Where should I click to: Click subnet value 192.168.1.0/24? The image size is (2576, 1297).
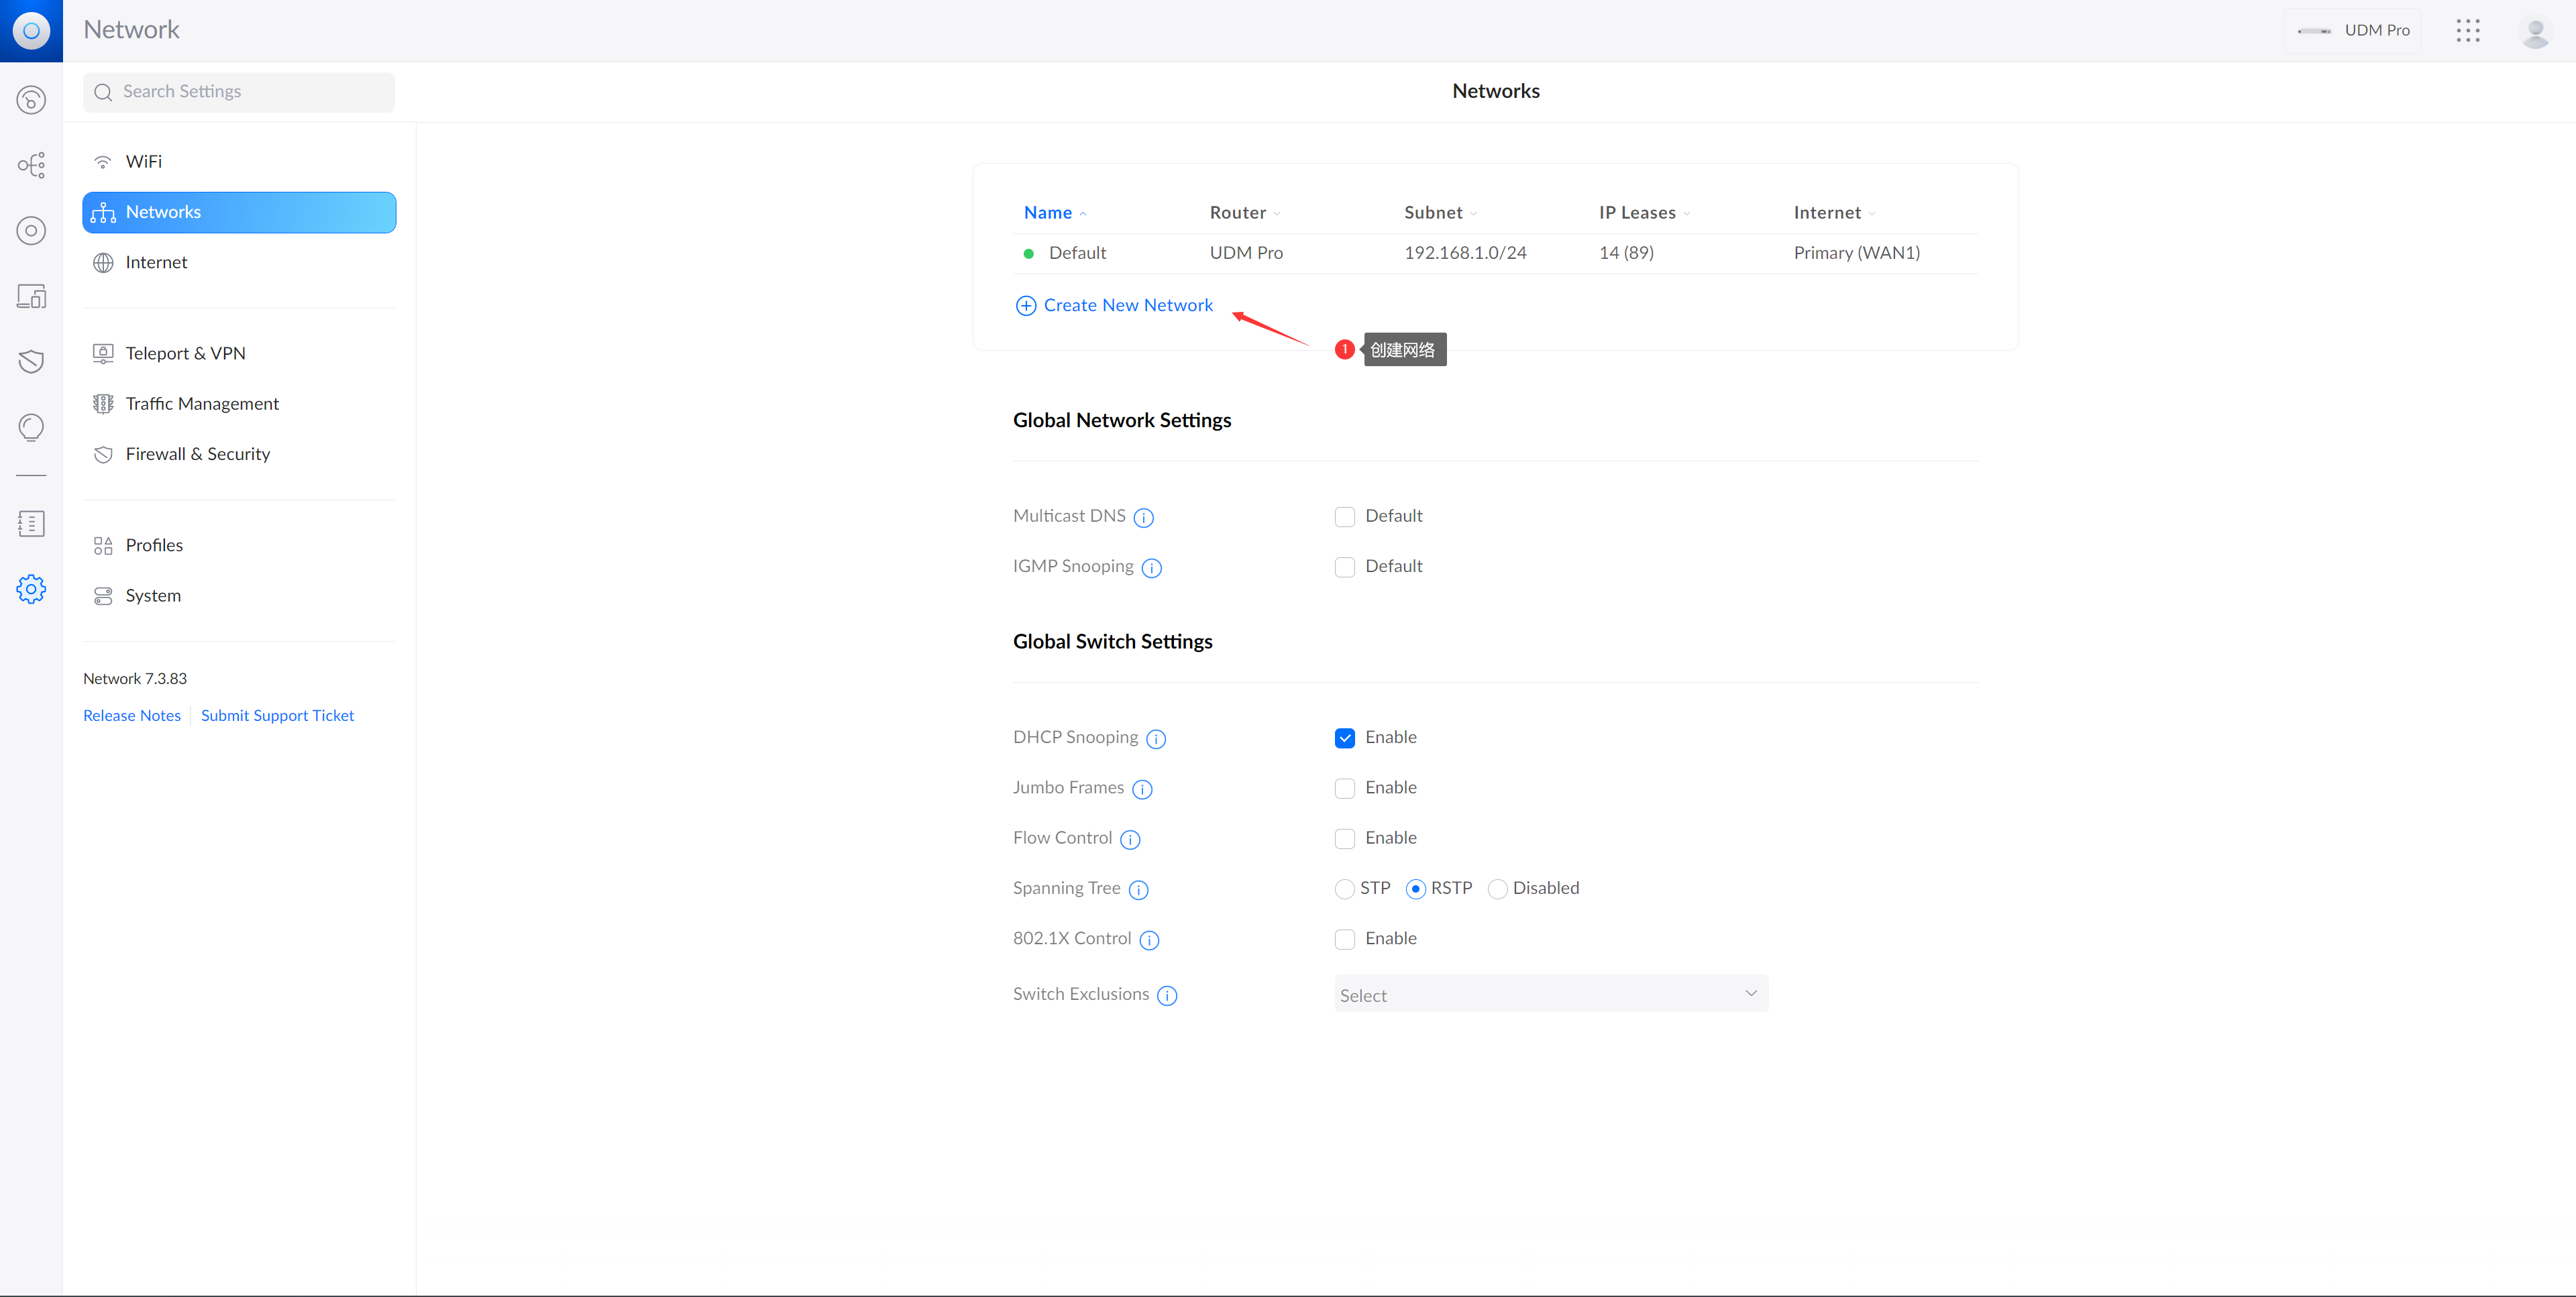(1465, 253)
